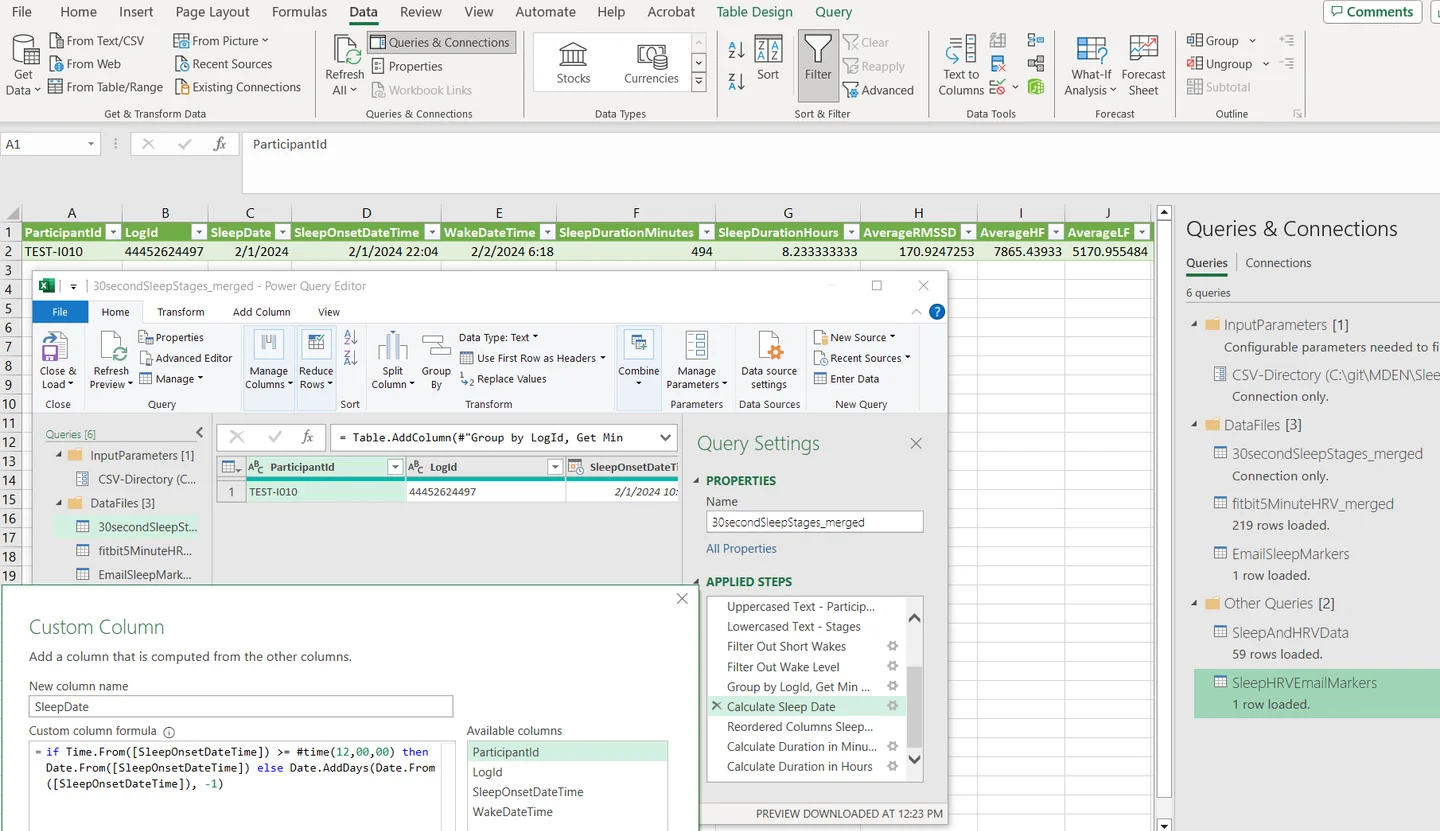1440x831 pixels.
Task: Open SleepDate column filter dropdown
Action: click(x=282, y=232)
